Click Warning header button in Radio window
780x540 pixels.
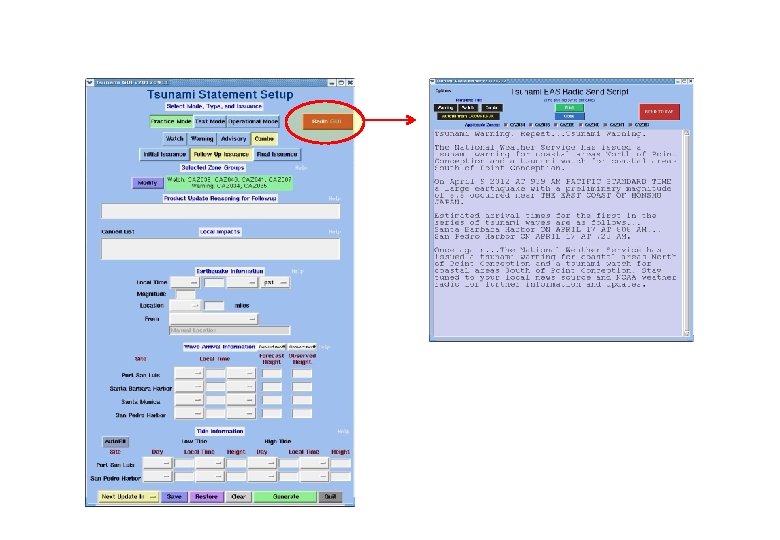[445, 107]
